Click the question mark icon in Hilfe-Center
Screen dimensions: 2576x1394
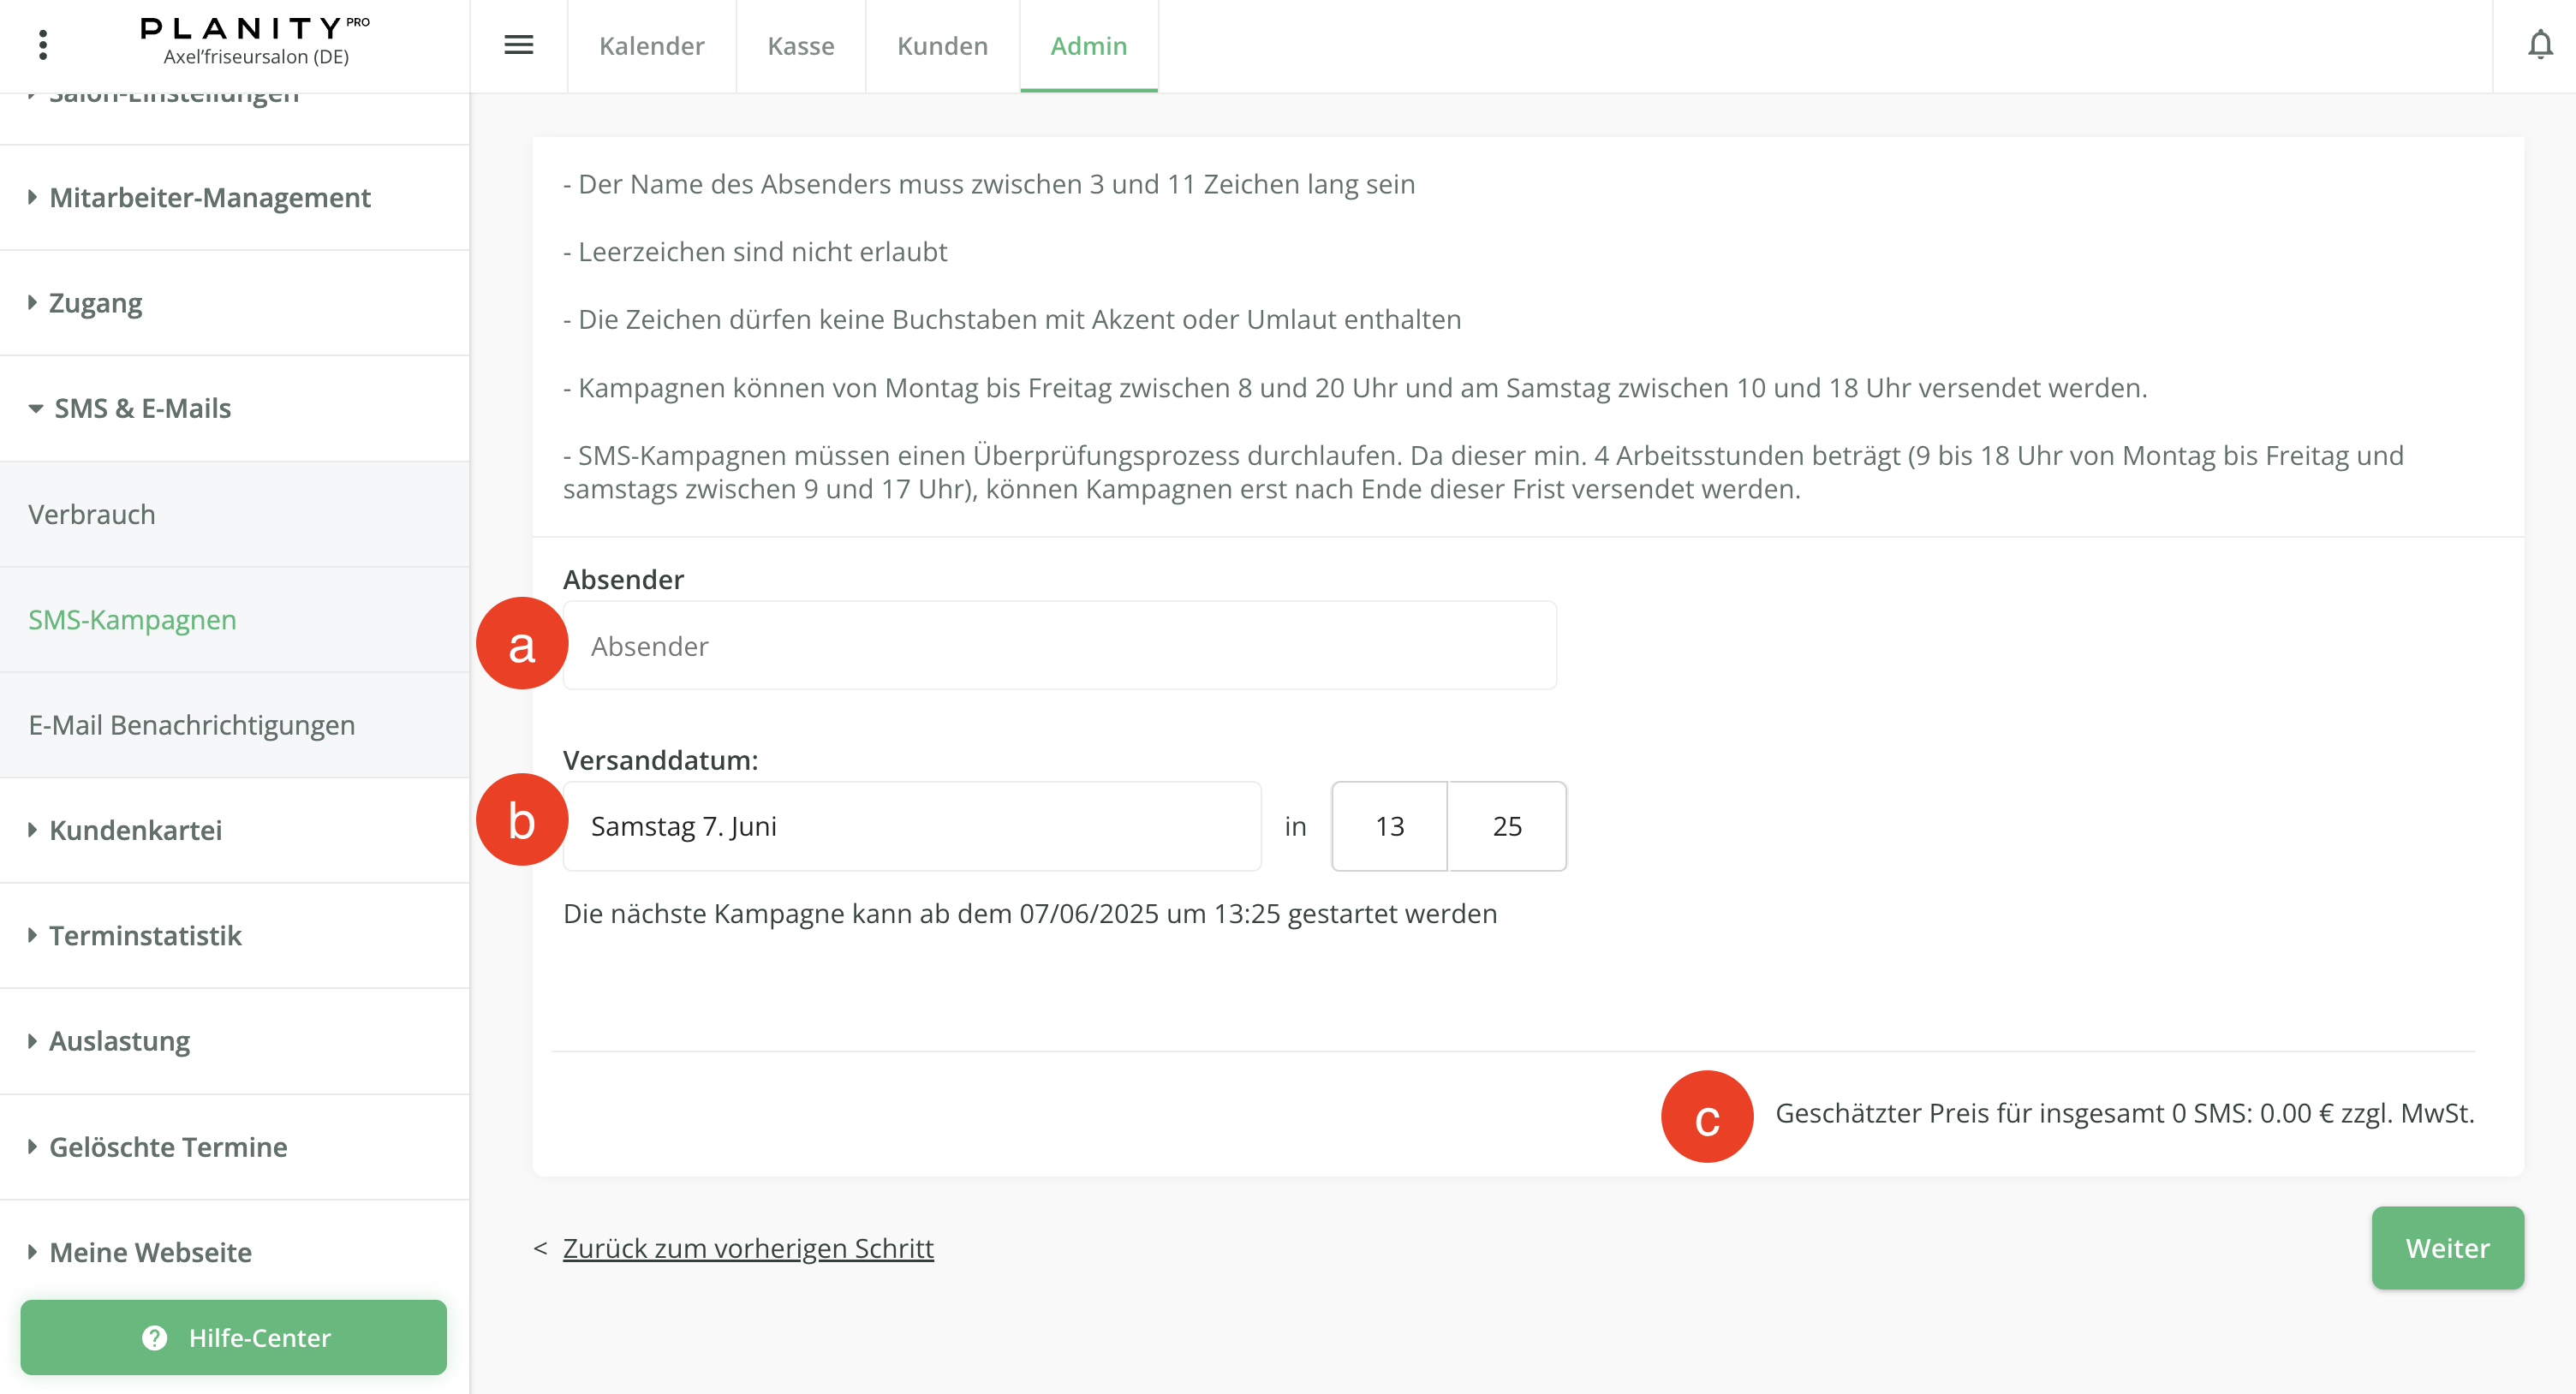[x=154, y=1338]
